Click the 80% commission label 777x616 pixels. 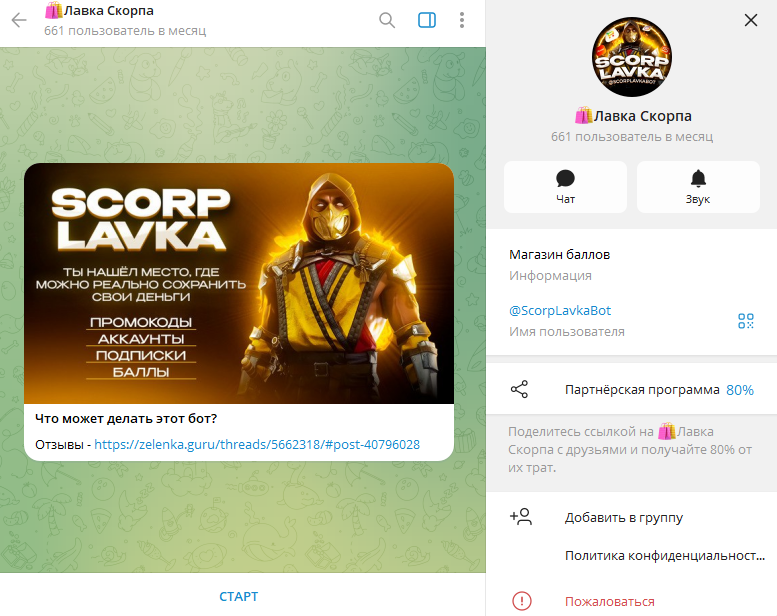[x=740, y=391]
